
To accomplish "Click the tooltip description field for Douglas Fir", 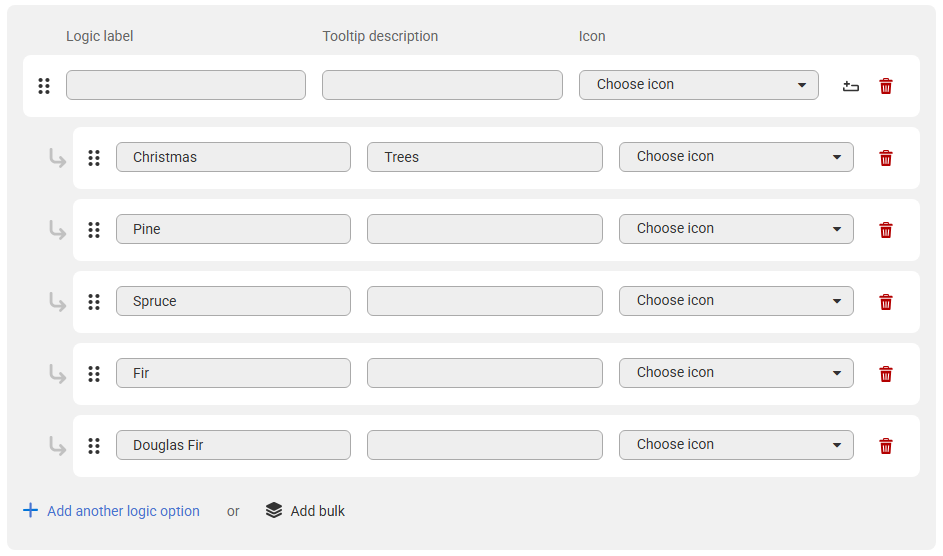I will [x=485, y=445].
